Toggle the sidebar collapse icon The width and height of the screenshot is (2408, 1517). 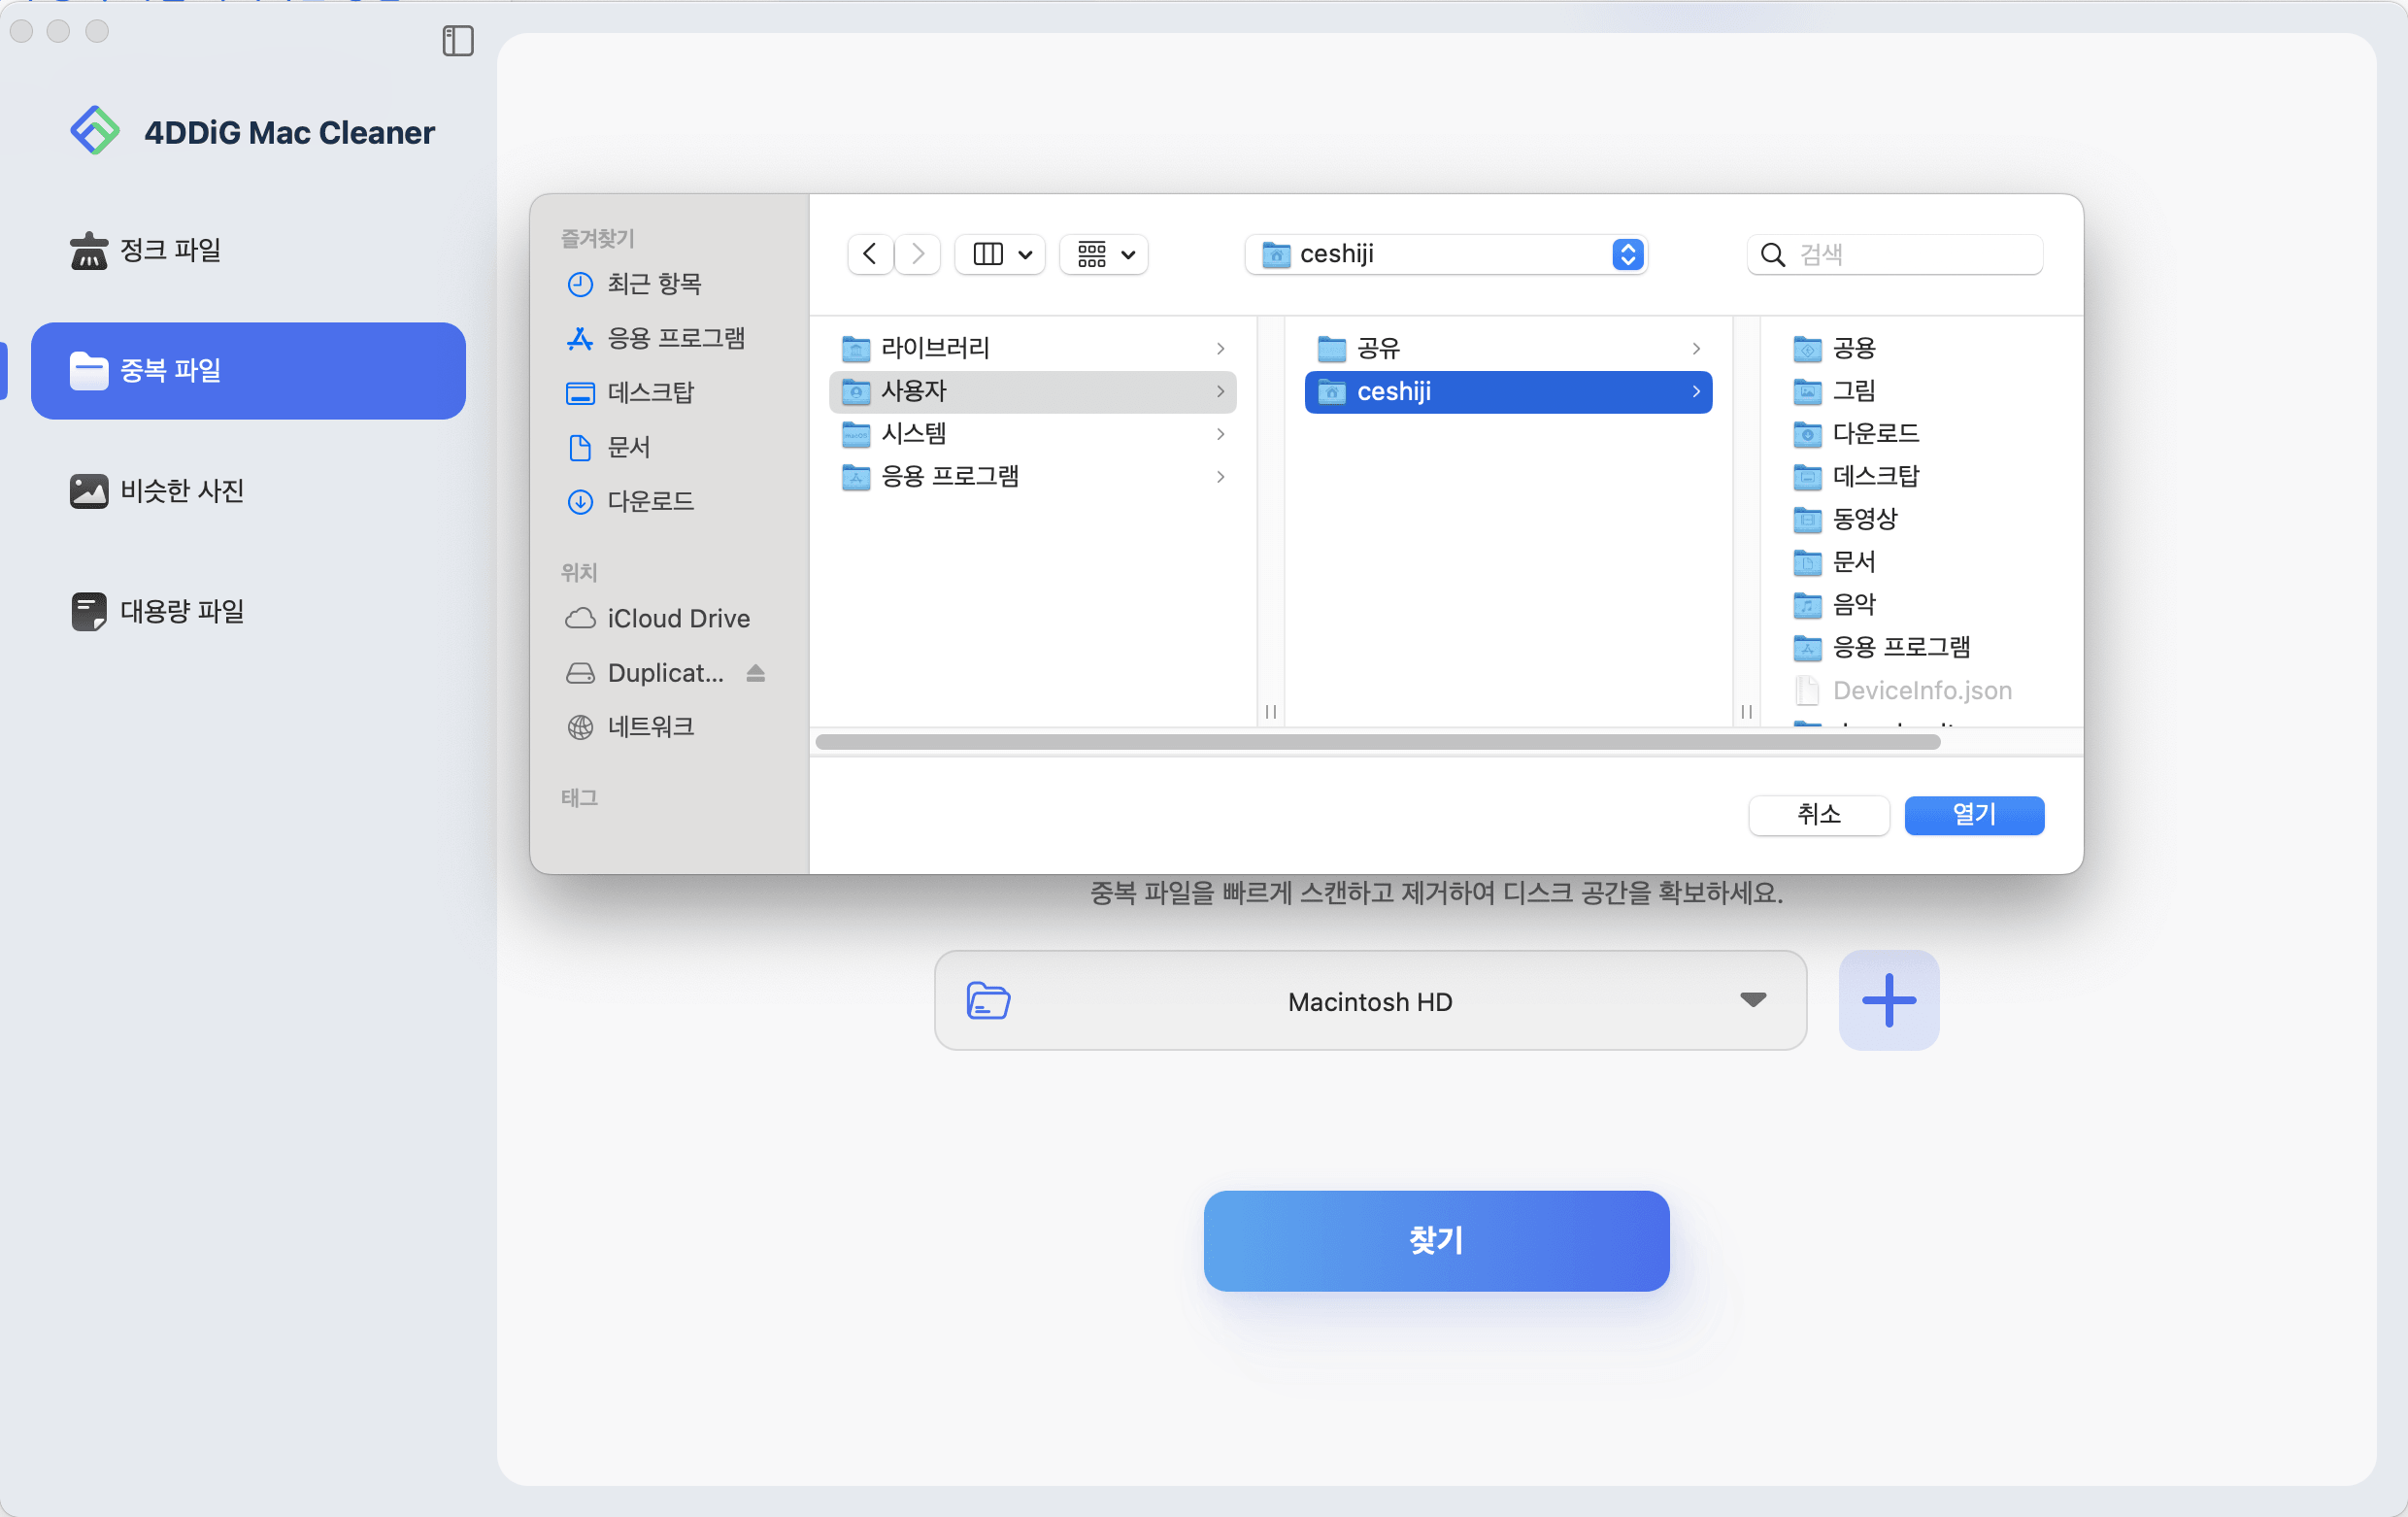[x=457, y=41]
